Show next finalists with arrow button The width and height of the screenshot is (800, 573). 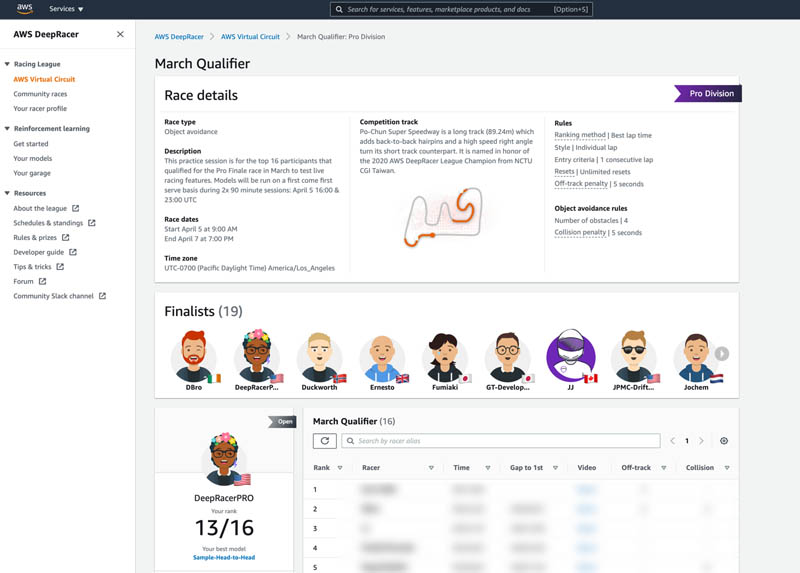[721, 354]
